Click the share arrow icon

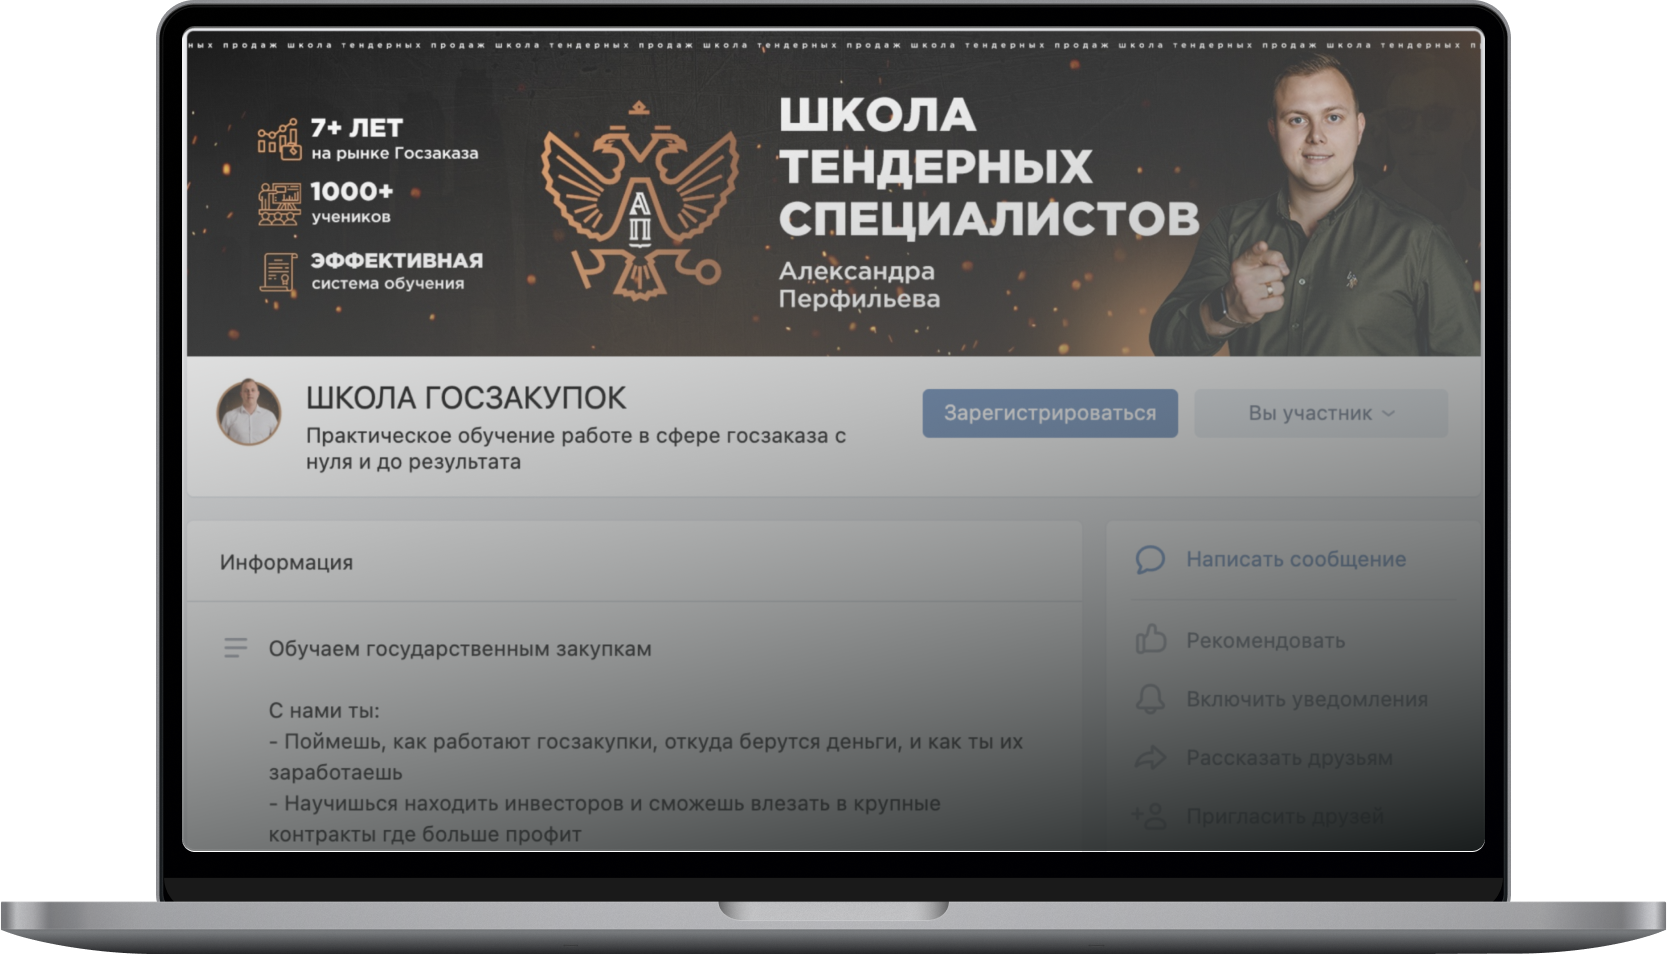point(1150,758)
